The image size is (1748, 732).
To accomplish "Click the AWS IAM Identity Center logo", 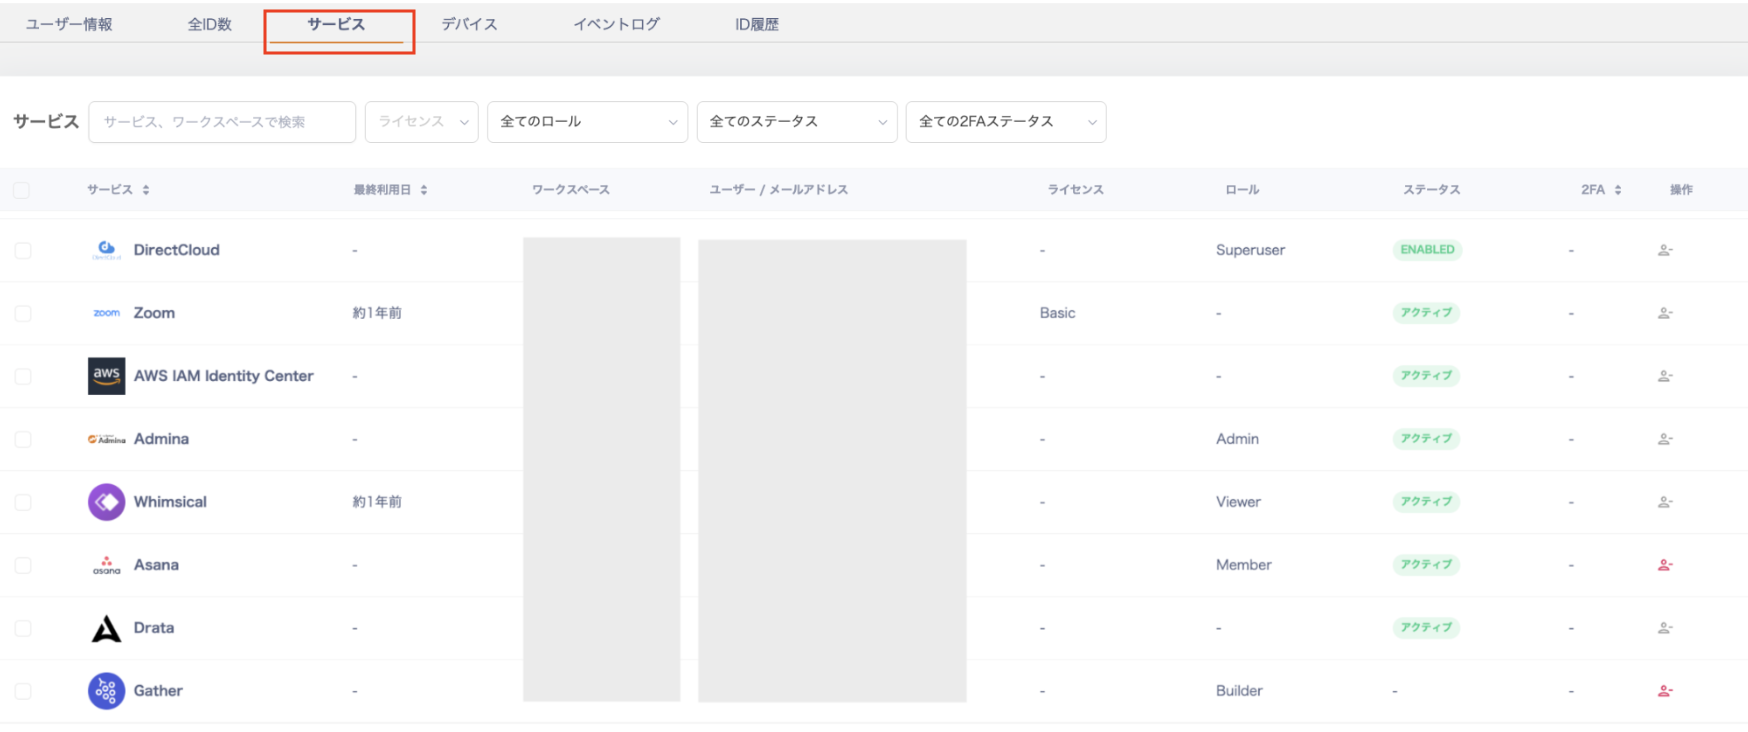I will pos(106,376).
